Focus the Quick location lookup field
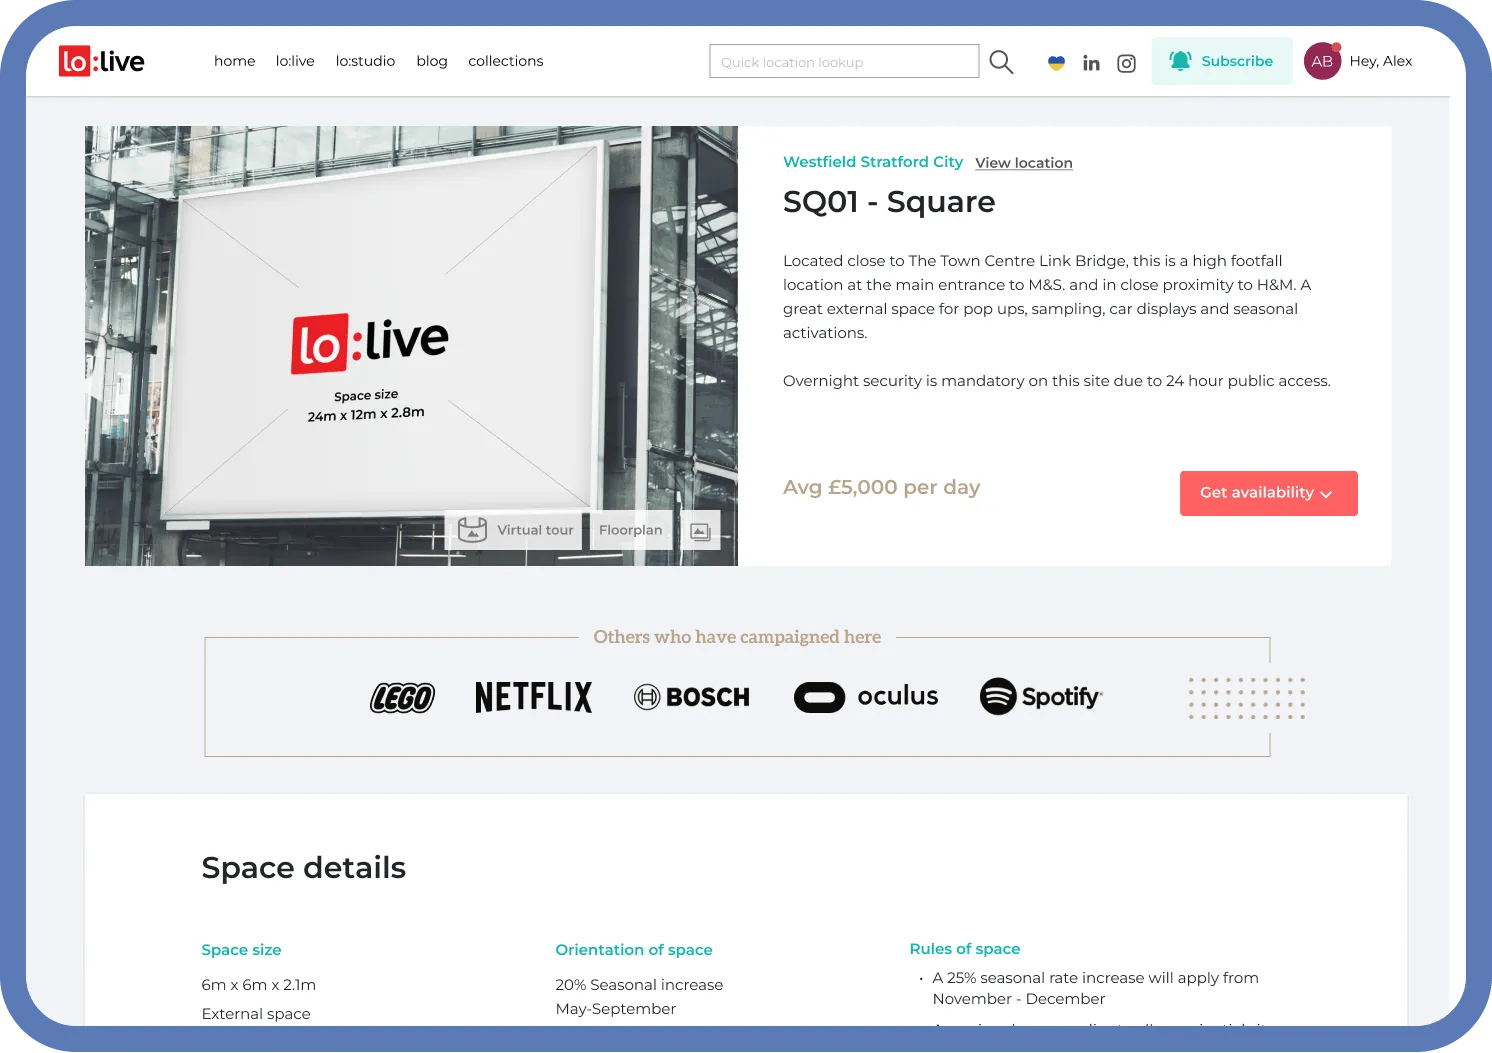 [844, 61]
